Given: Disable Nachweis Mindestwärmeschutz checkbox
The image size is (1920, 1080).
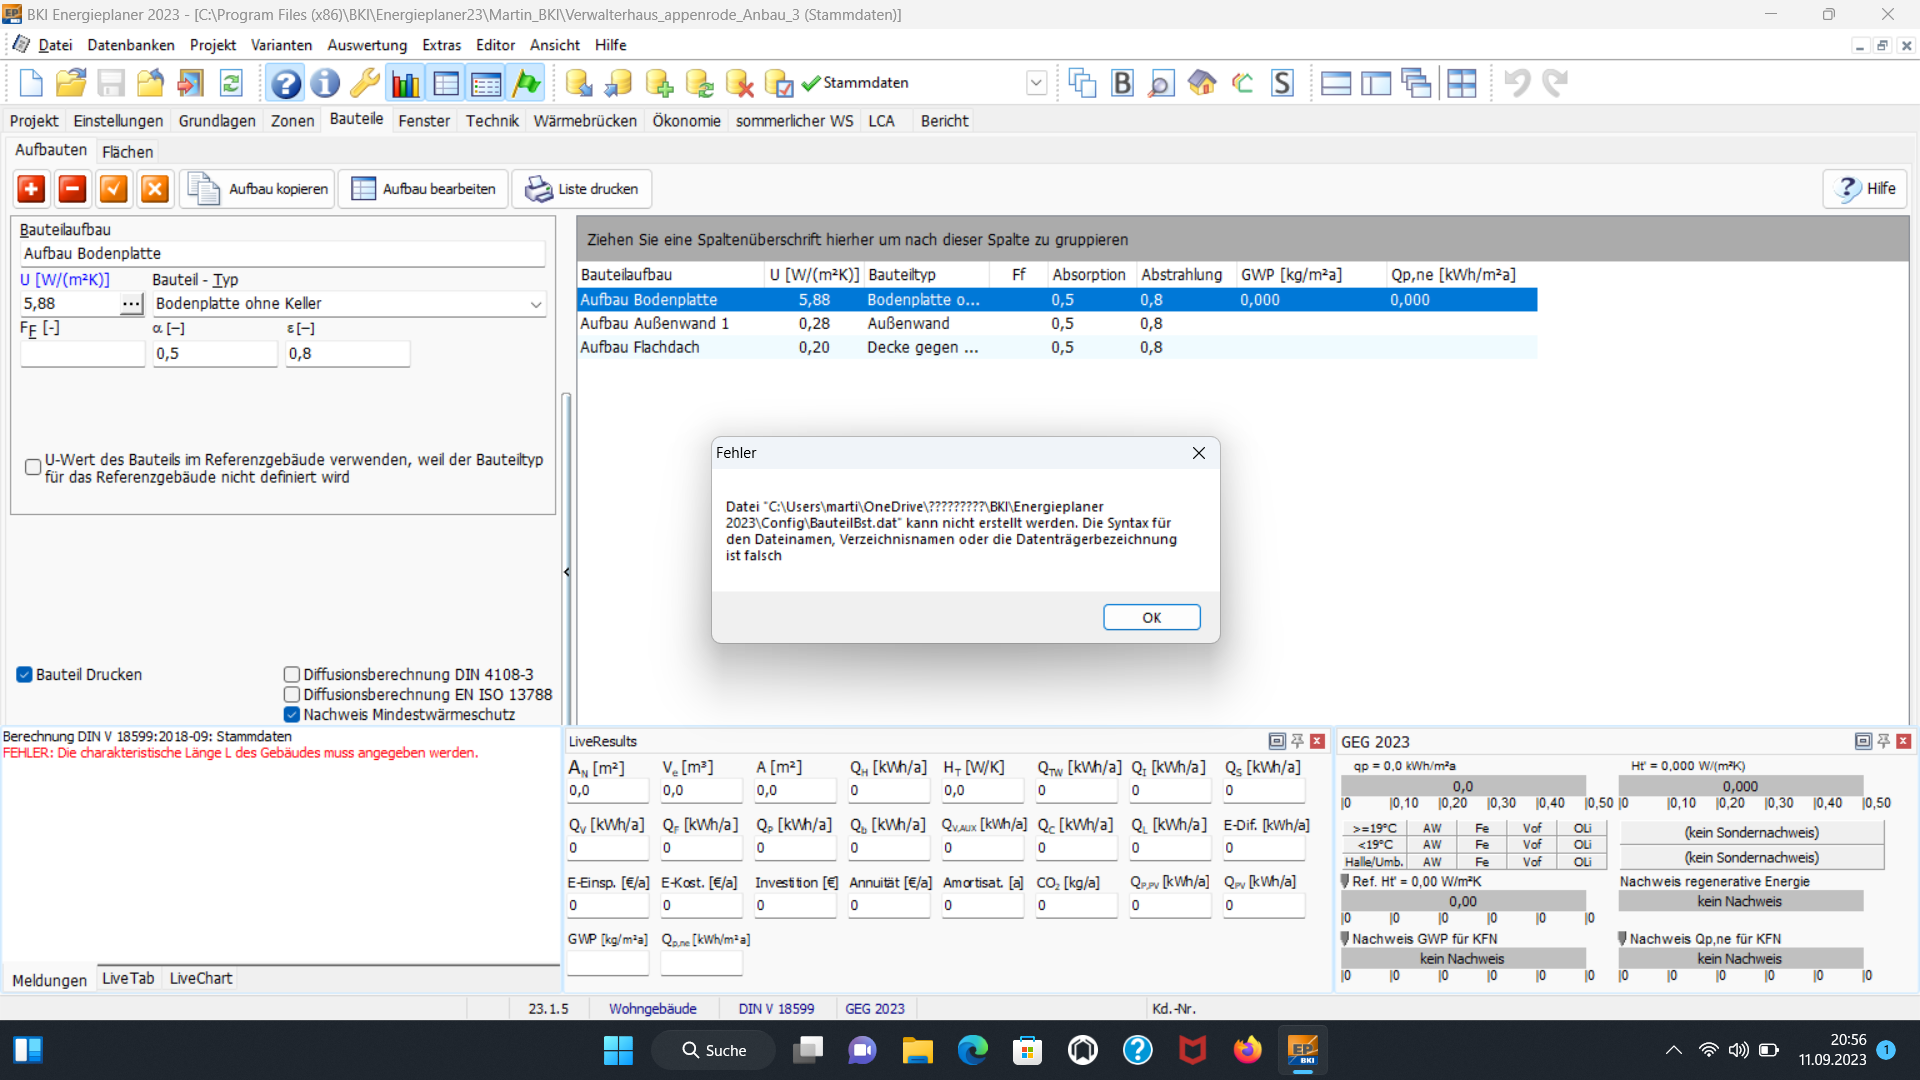Looking at the screenshot, I should click(292, 715).
